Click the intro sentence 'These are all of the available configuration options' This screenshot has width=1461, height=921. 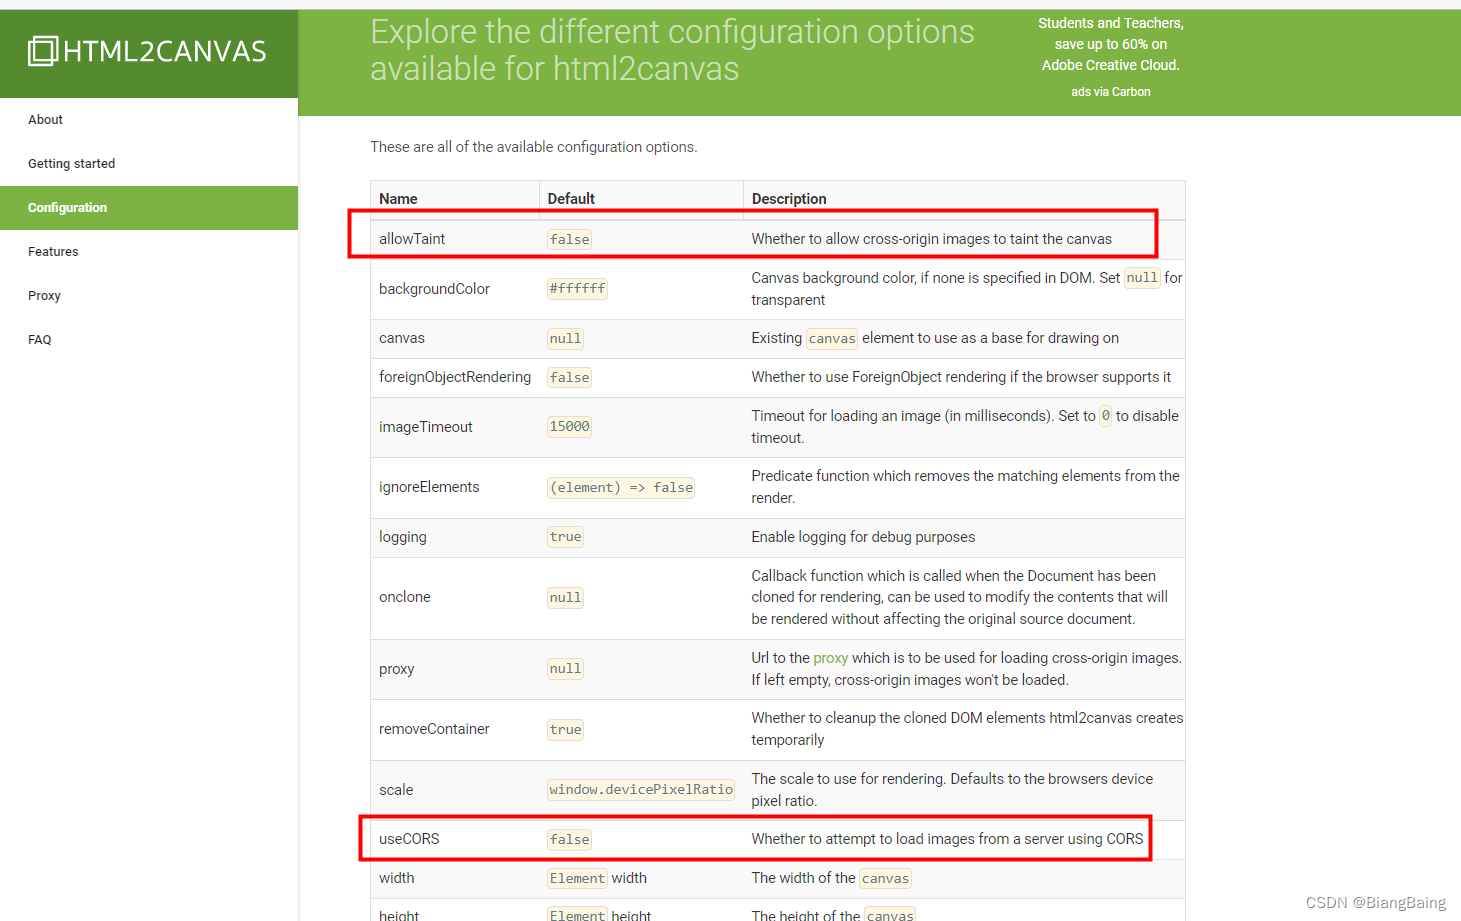coord(533,147)
